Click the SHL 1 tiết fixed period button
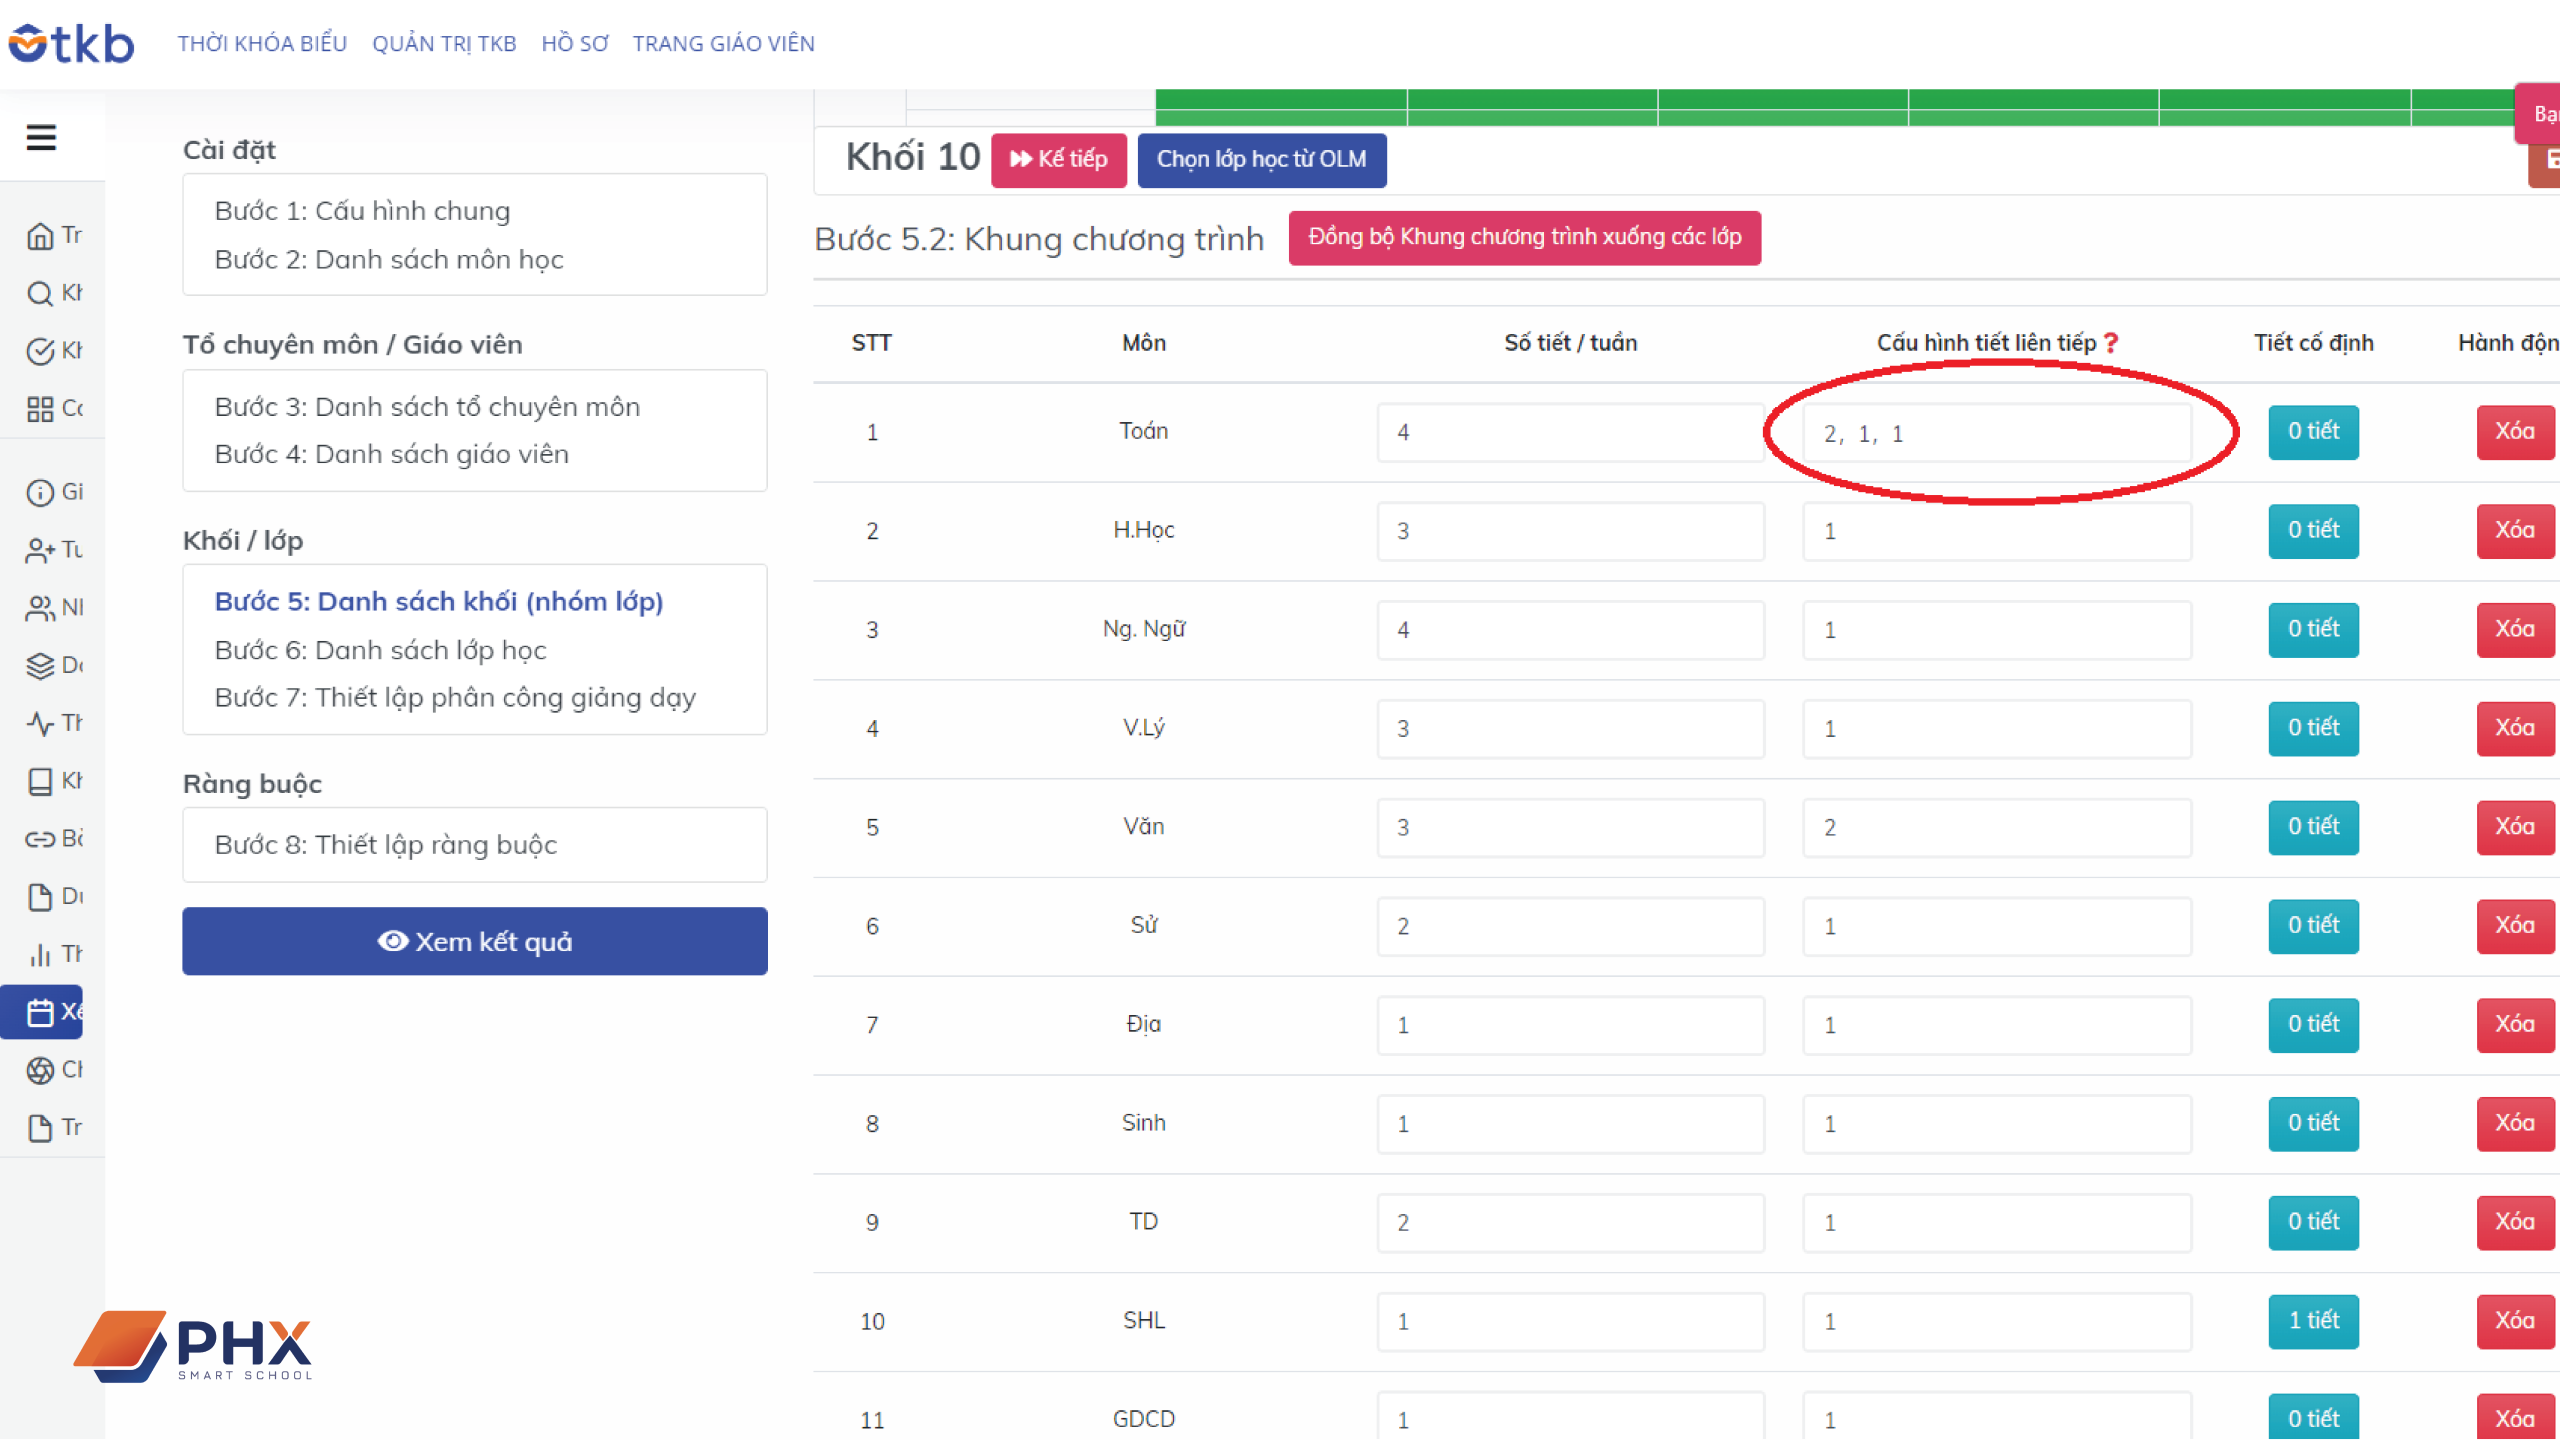The image size is (2560, 1440). (x=2313, y=1321)
